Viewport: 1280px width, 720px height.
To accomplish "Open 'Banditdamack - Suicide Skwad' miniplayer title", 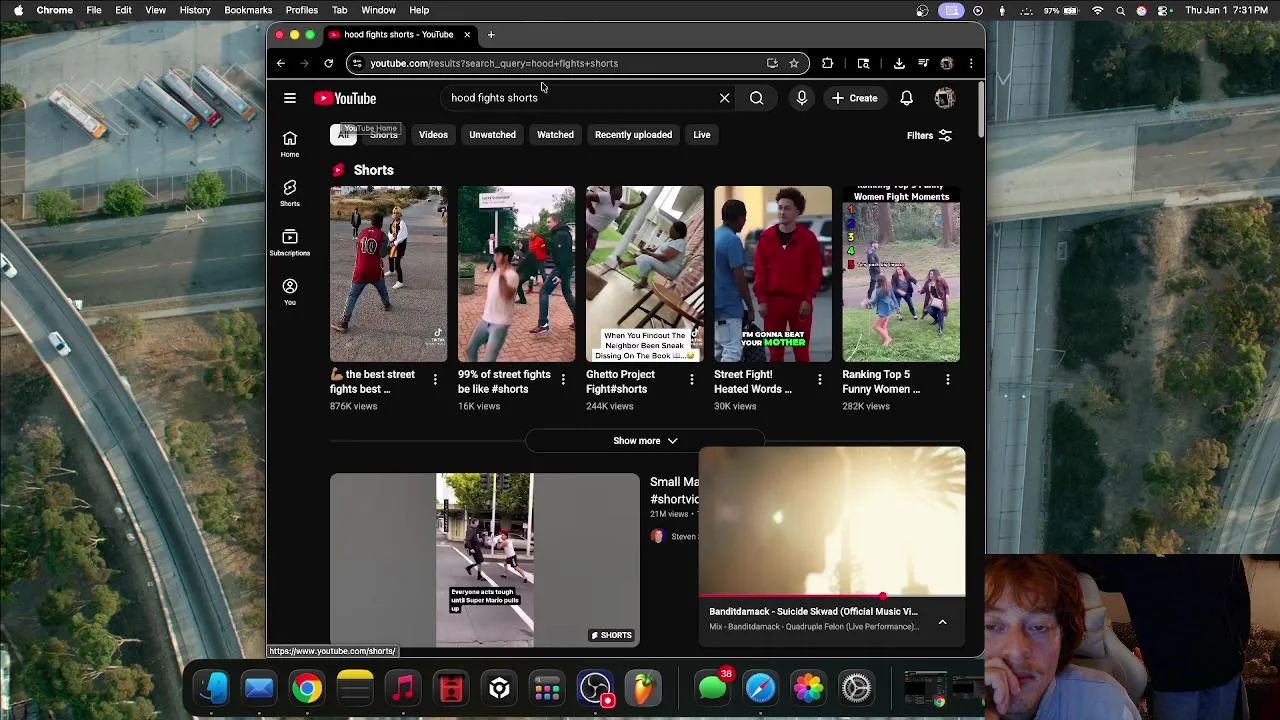I will coord(813,611).
